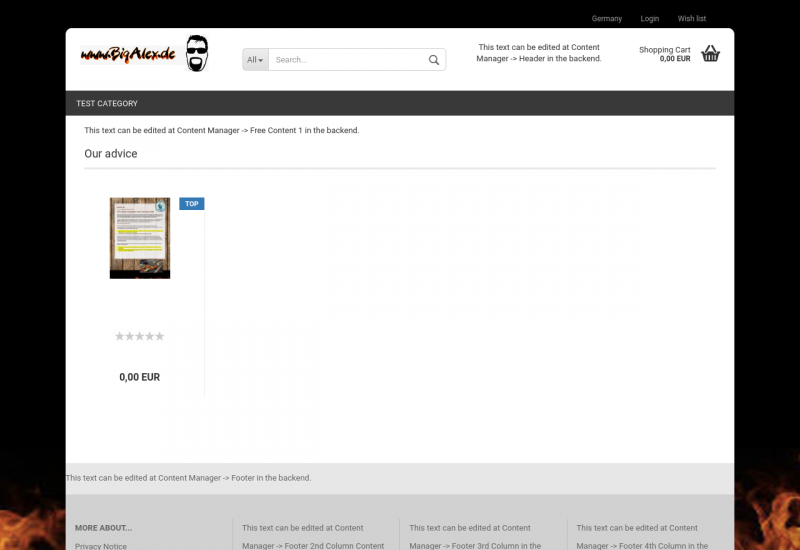This screenshot has width=800, height=550.
Task: Click the magnifying glass search icon
Action: pos(434,60)
